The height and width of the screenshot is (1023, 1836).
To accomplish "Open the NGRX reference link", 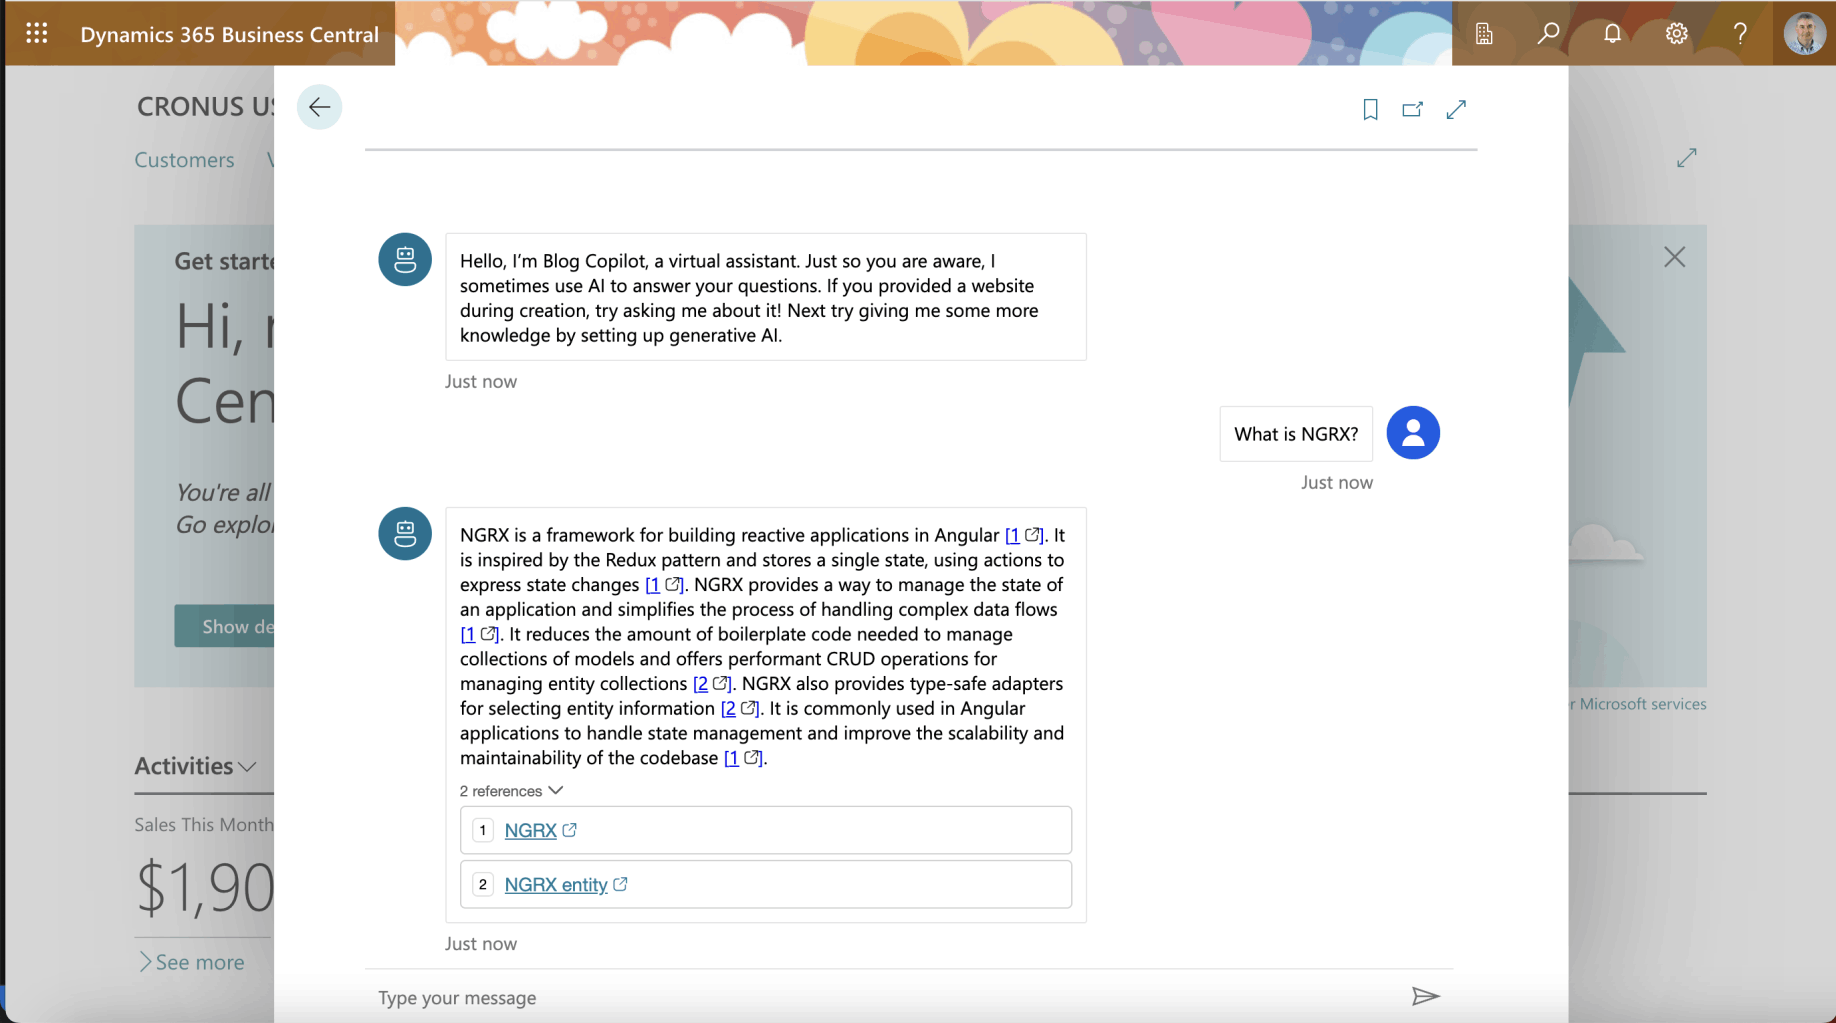I will pos(530,830).
